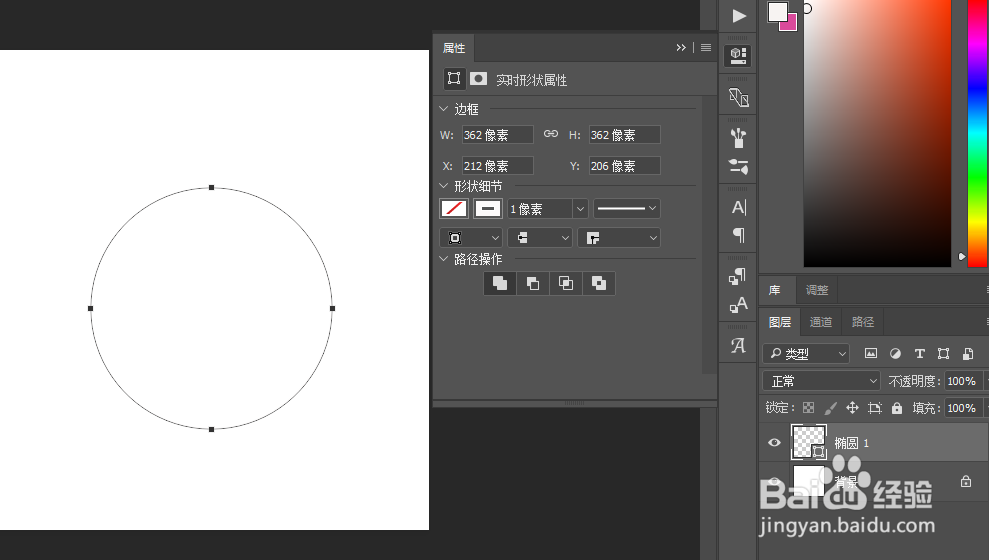989x560 pixels.
Task: Filter layers by pixel layer icon
Action: [870, 354]
